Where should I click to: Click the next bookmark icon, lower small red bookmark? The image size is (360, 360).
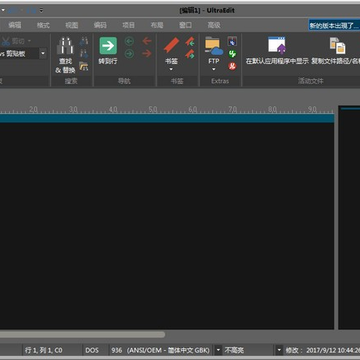190,54
